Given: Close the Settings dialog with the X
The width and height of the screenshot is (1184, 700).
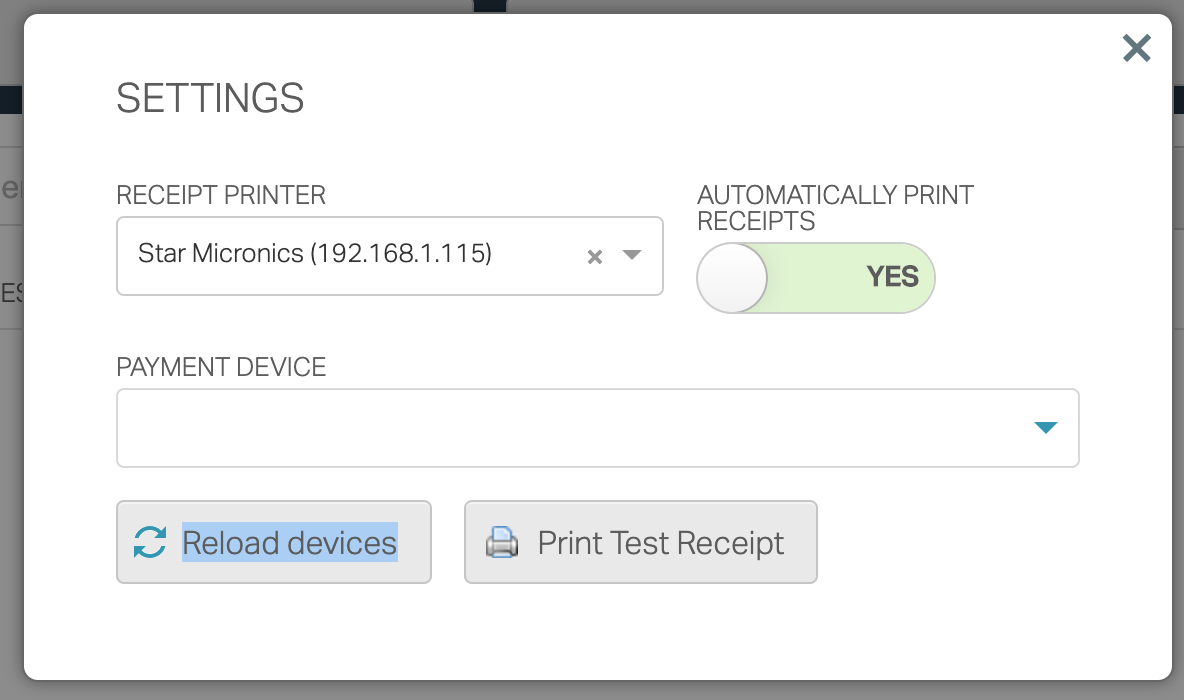Looking at the screenshot, I should [1136, 48].
